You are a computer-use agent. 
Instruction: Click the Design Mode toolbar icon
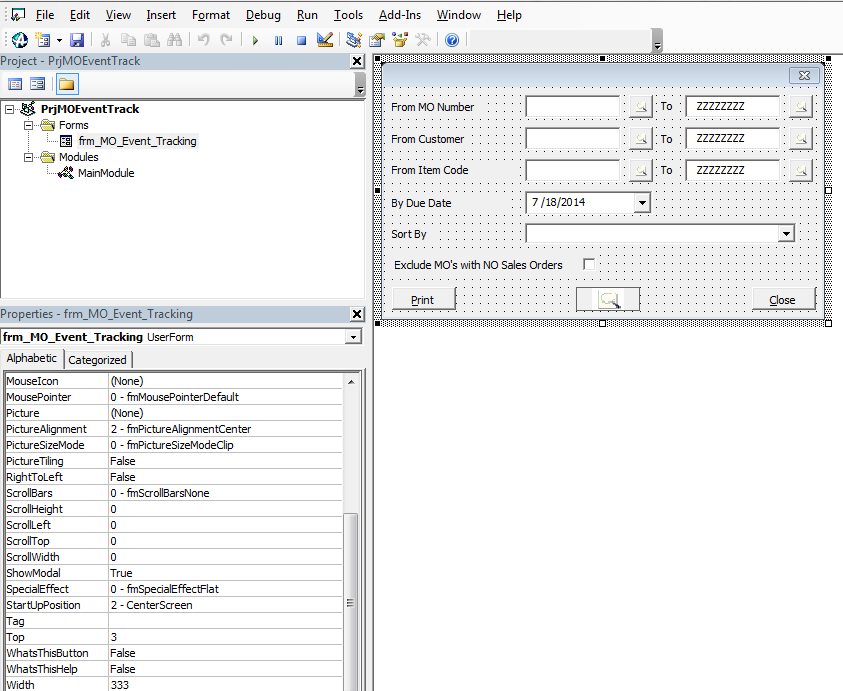[x=324, y=40]
